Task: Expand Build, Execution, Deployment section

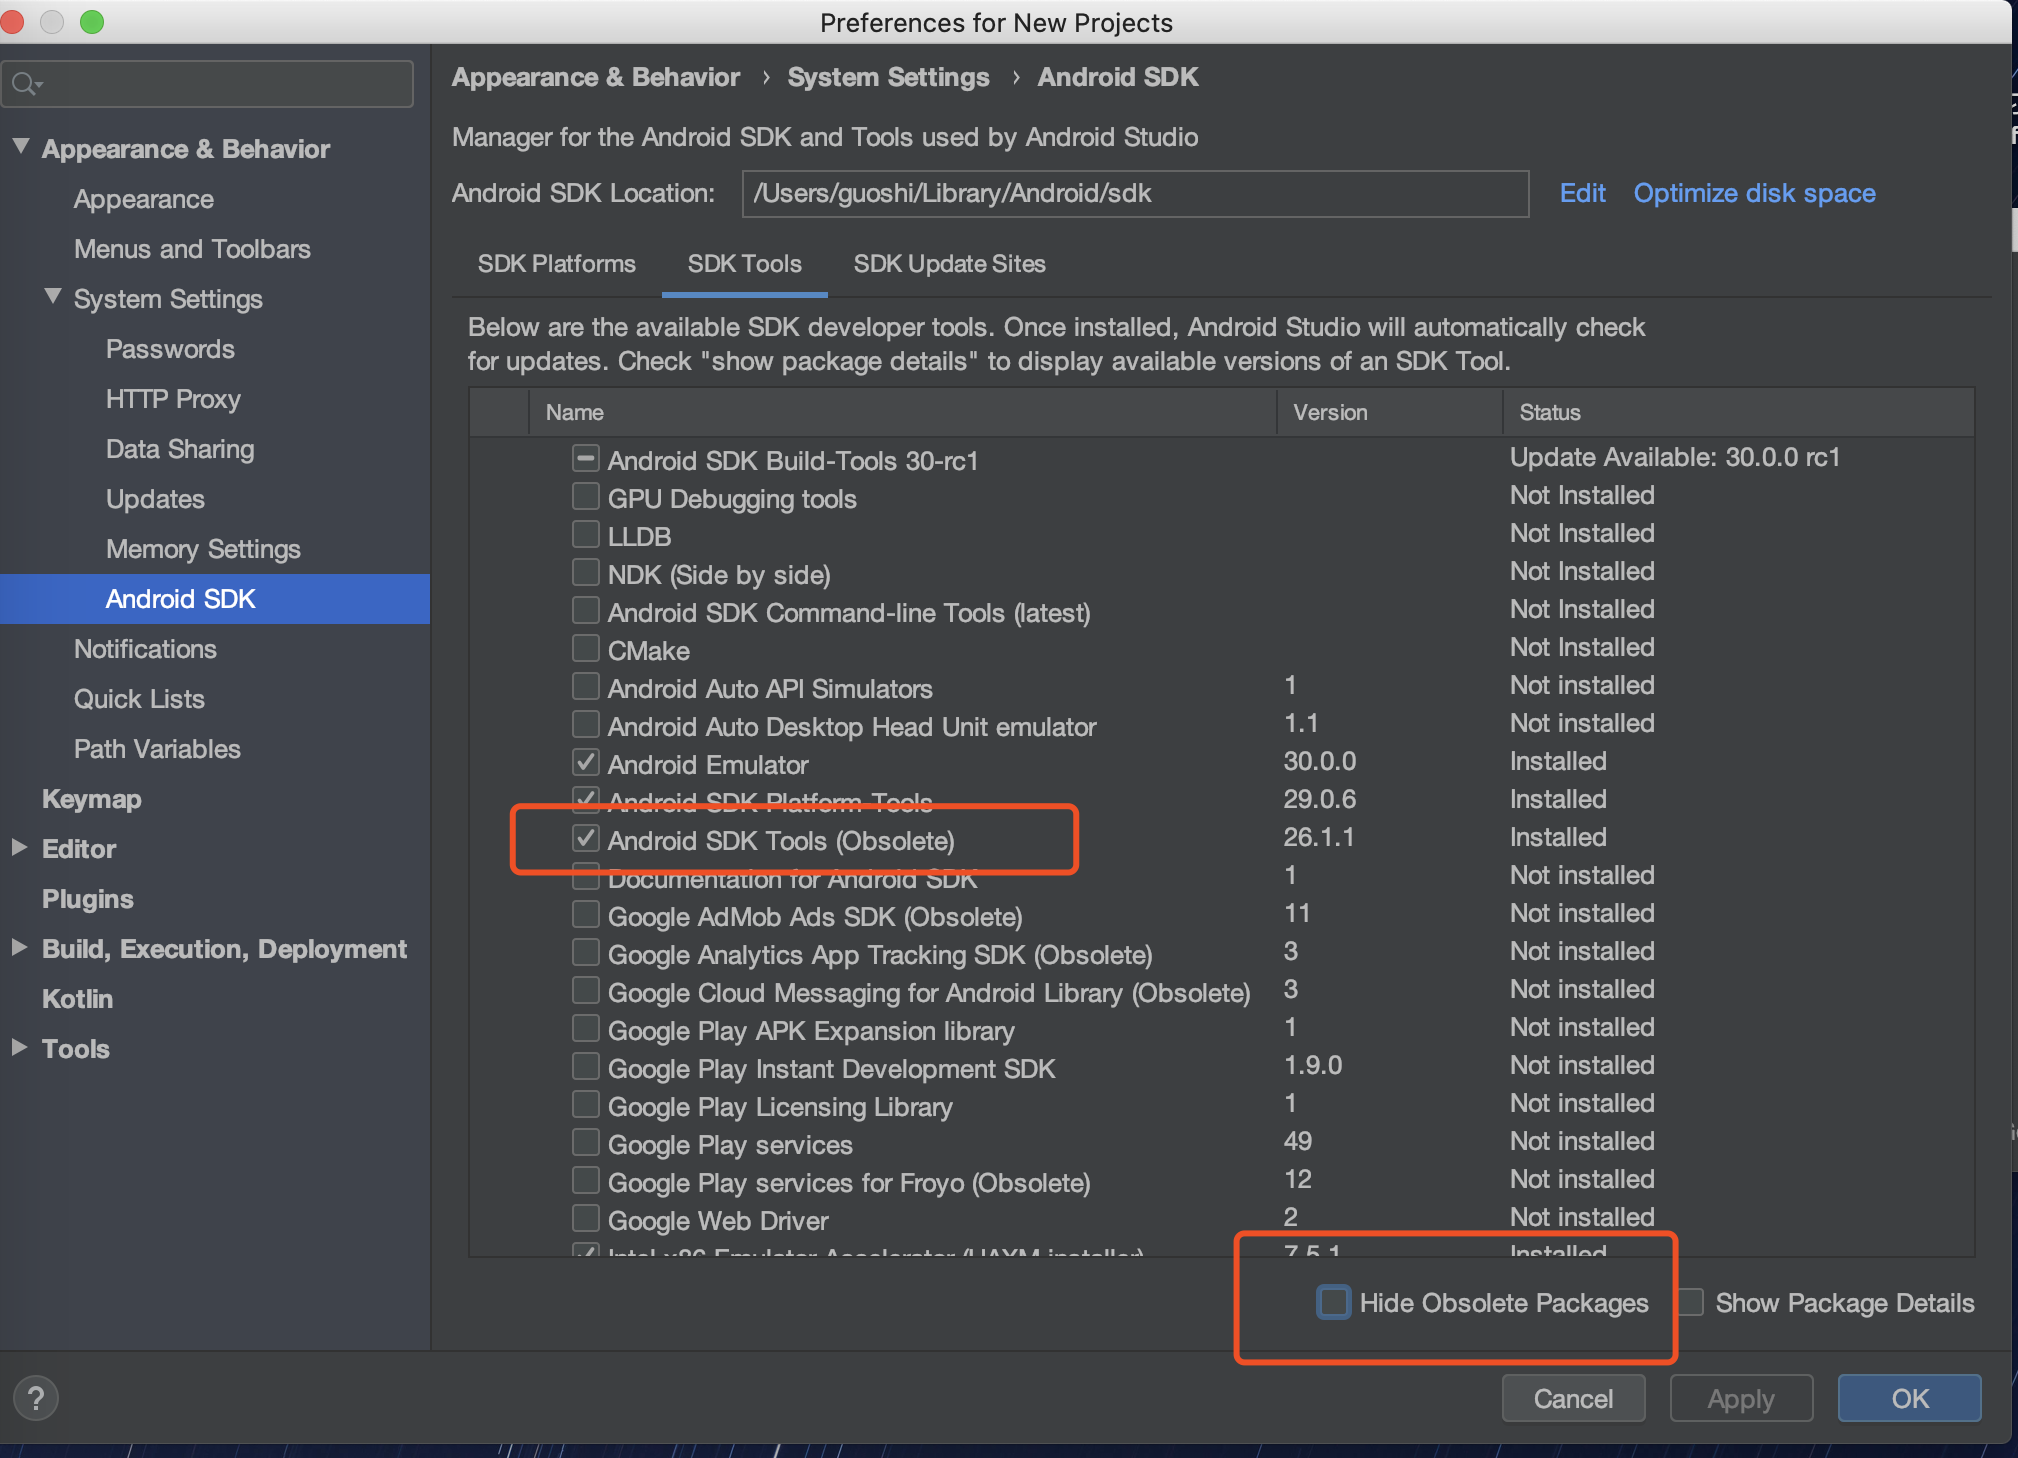Action: pyautogui.click(x=19, y=948)
